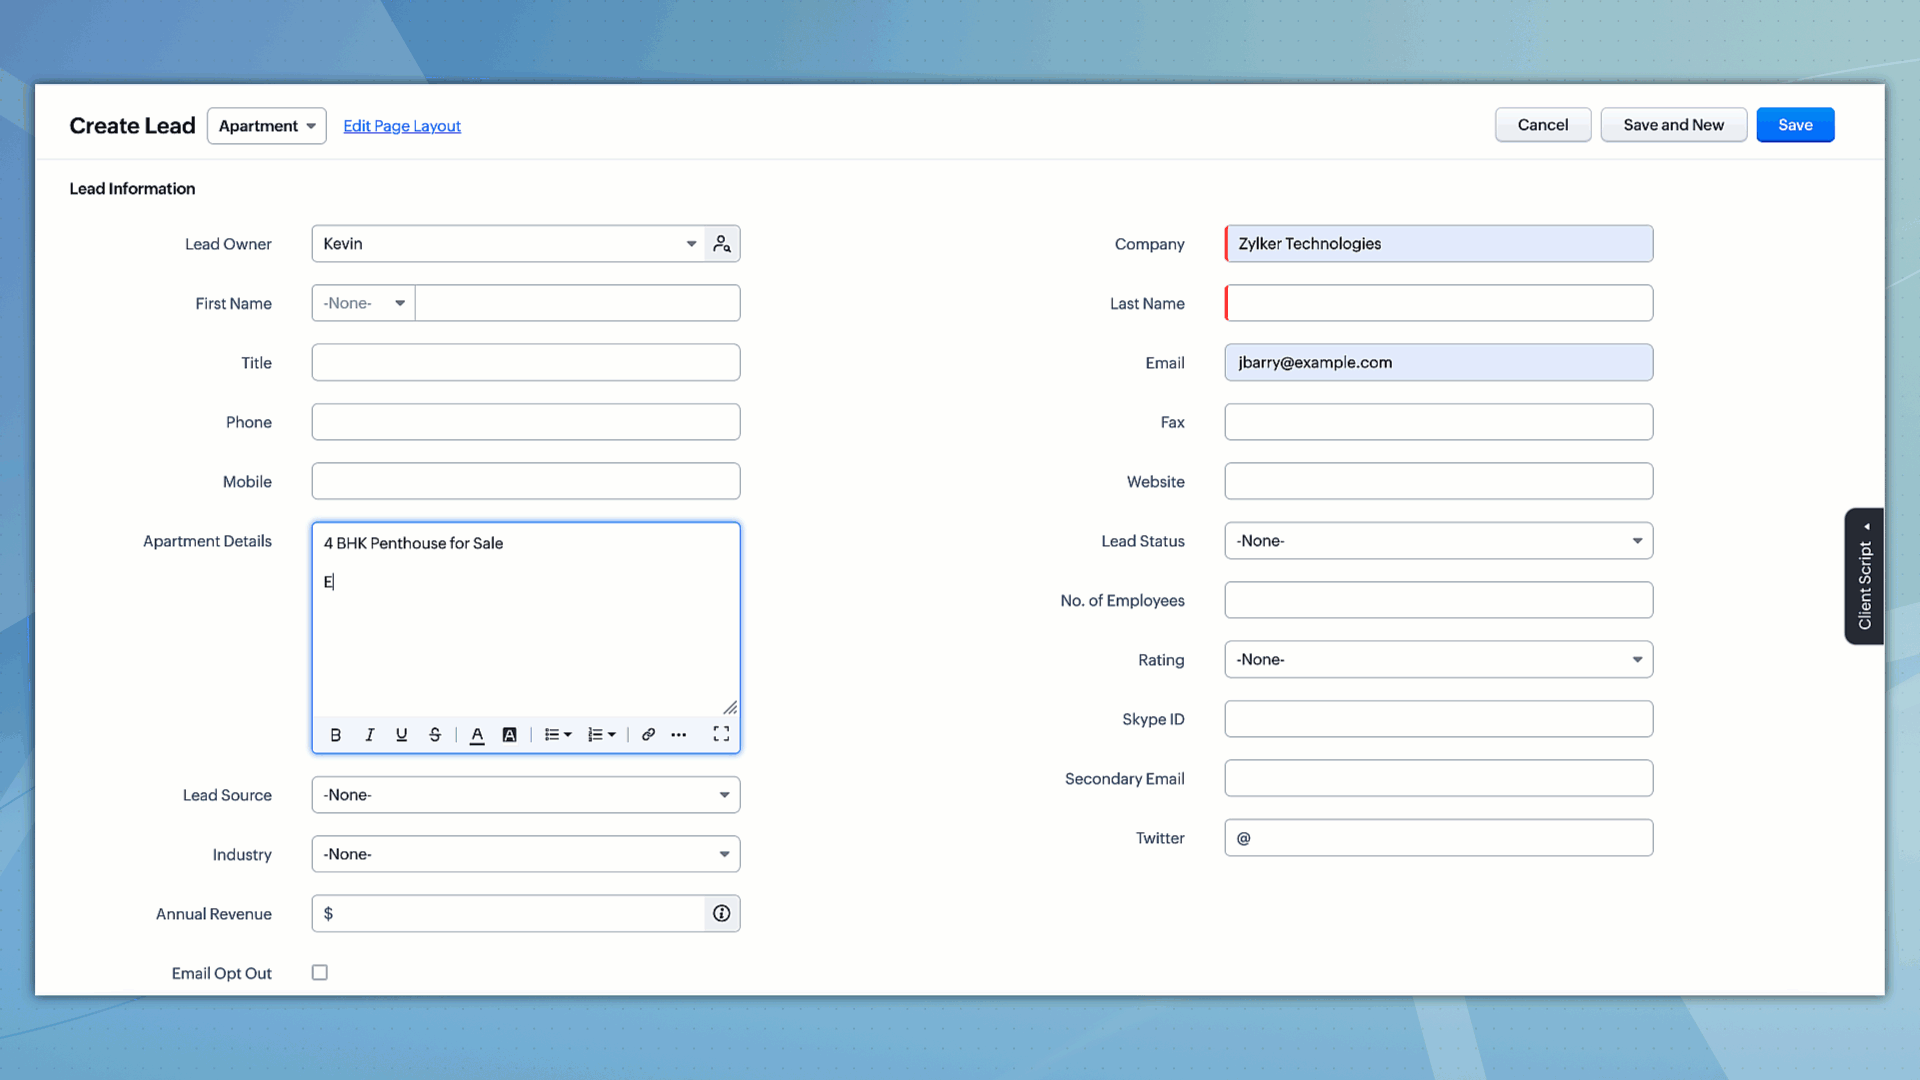
Task: Expand the Lead Status dropdown
Action: click(1438, 541)
